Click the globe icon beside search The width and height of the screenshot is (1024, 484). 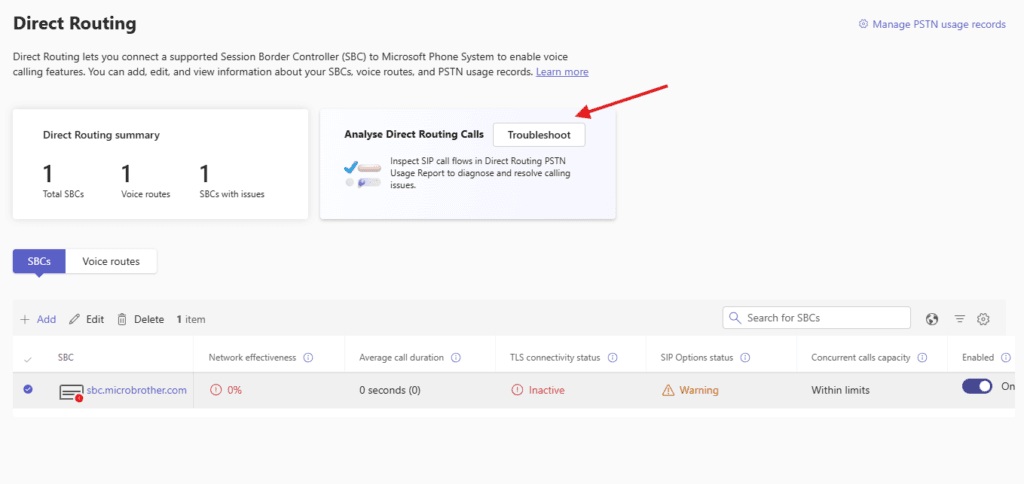point(932,319)
